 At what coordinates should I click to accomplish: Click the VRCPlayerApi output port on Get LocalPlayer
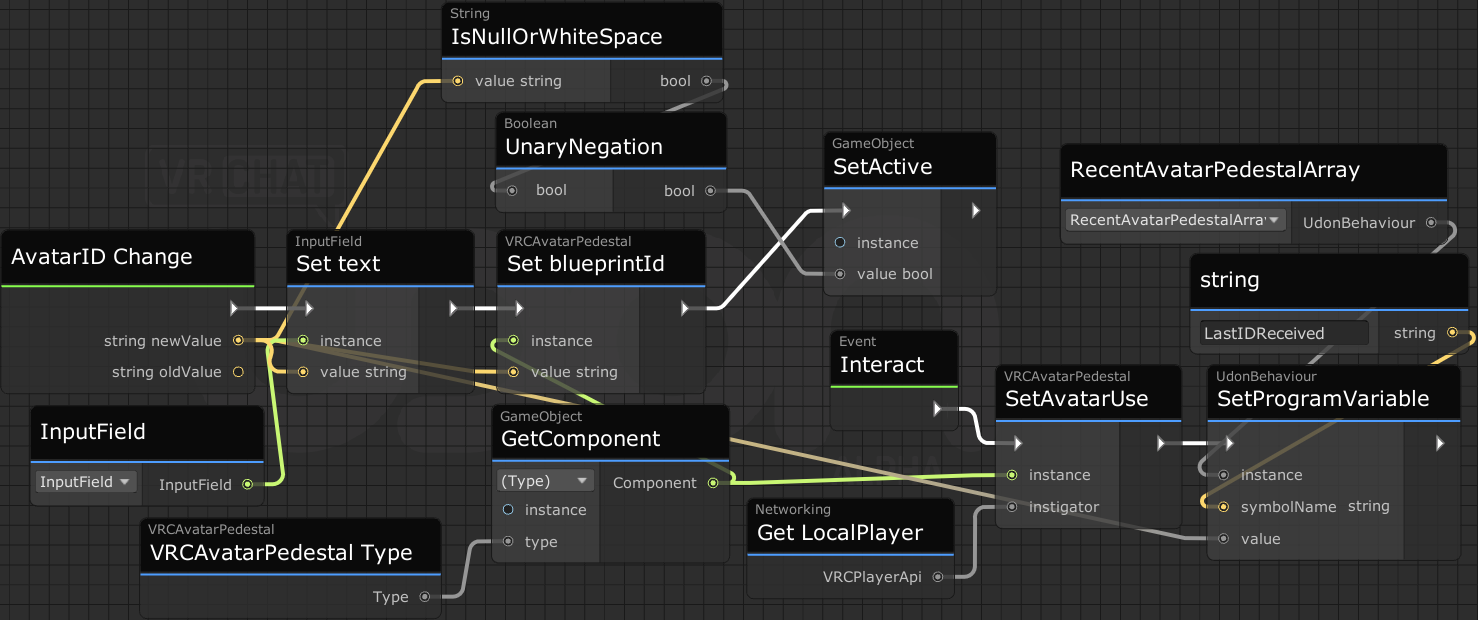pos(937,577)
